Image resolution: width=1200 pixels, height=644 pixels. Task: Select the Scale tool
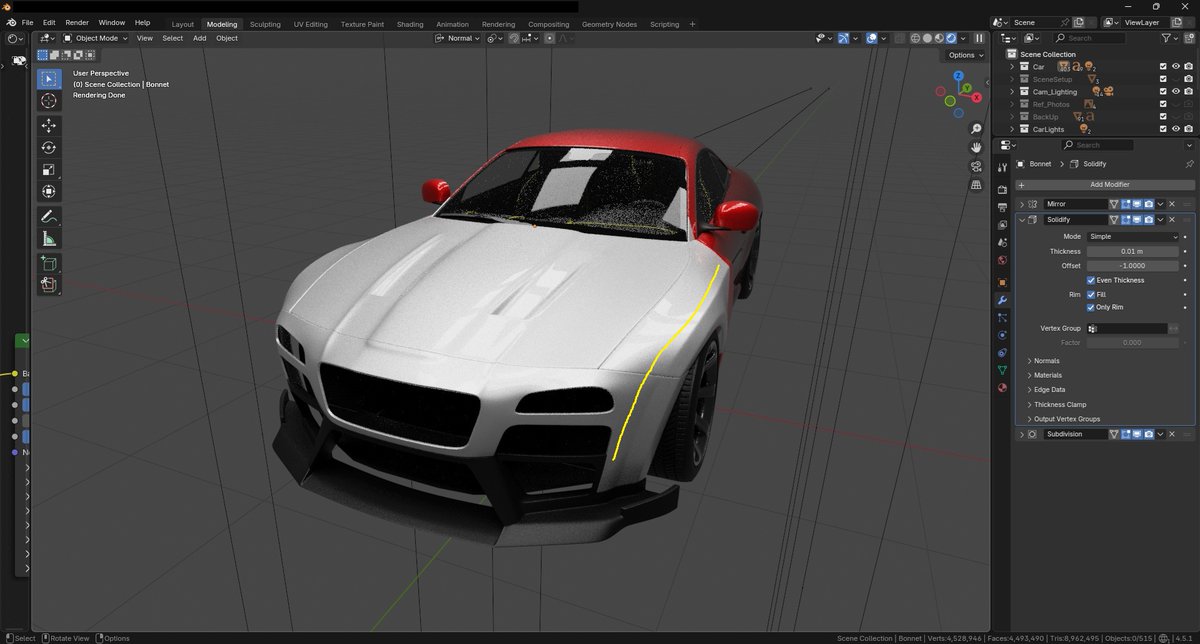coord(48,169)
